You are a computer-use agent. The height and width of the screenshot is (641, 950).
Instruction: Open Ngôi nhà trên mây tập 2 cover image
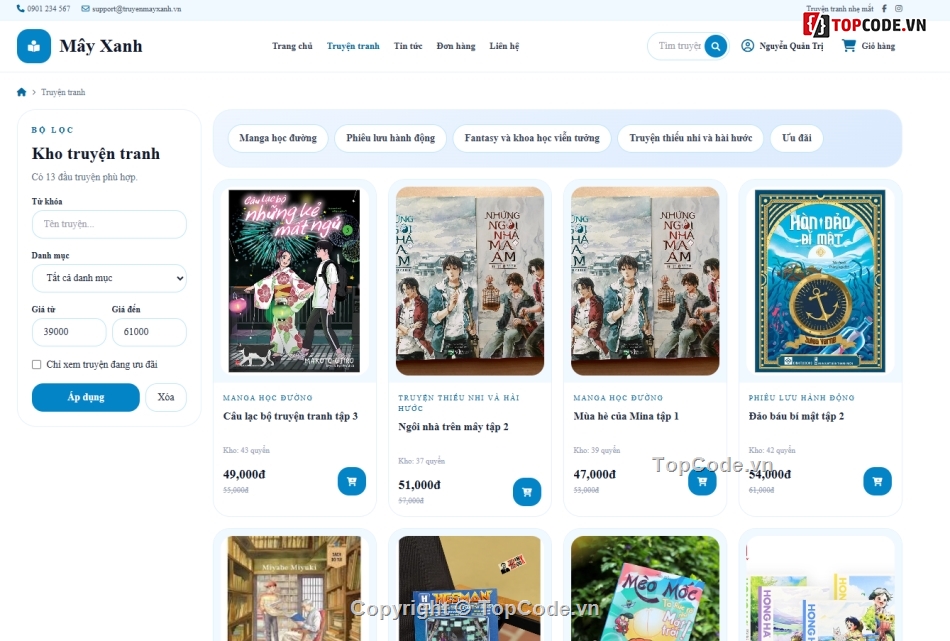pos(470,281)
